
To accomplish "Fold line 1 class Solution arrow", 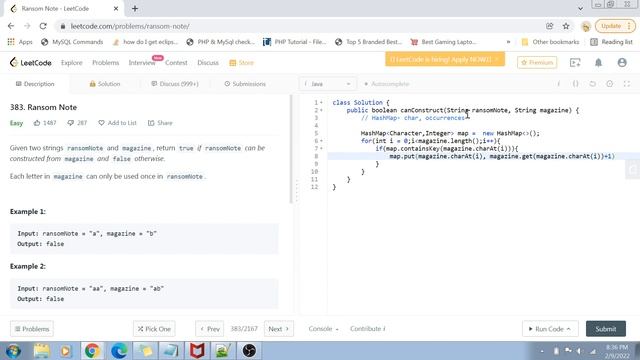I will 321,102.
